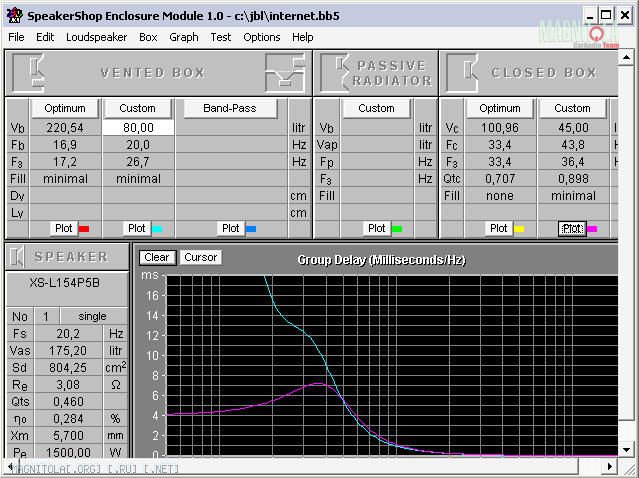The height and width of the screenshot is (478, 639).
Task: Click the blue plot color swatch
Action: 251,229
